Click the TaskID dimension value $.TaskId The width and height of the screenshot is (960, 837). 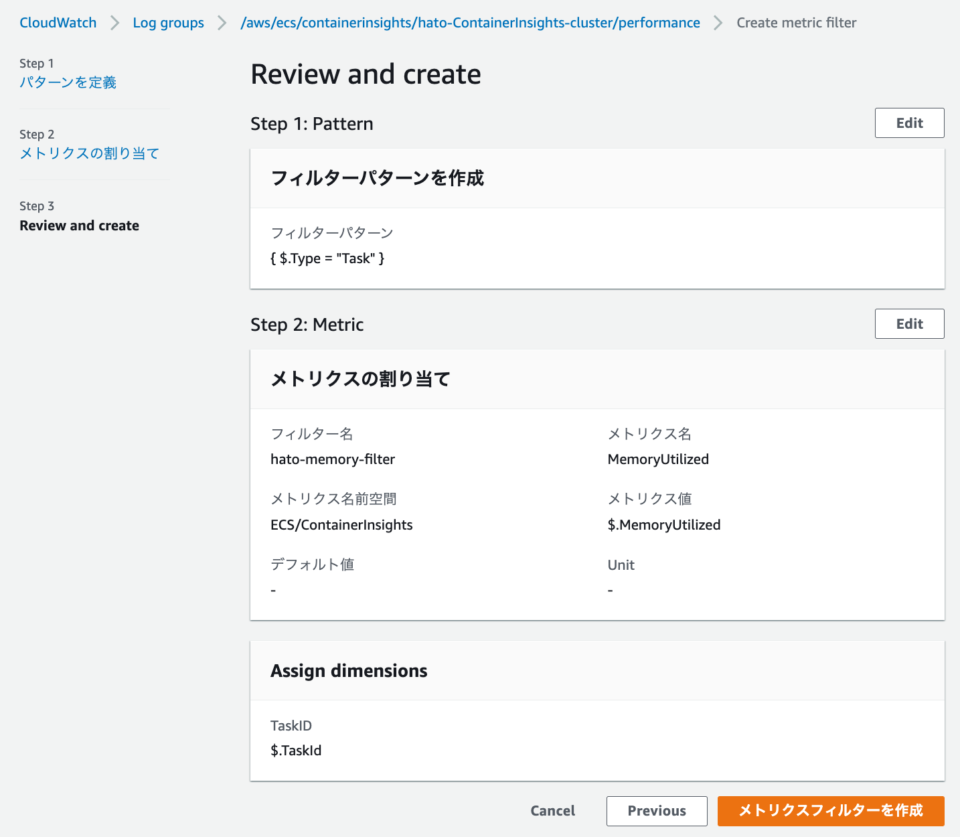point(297,750)
